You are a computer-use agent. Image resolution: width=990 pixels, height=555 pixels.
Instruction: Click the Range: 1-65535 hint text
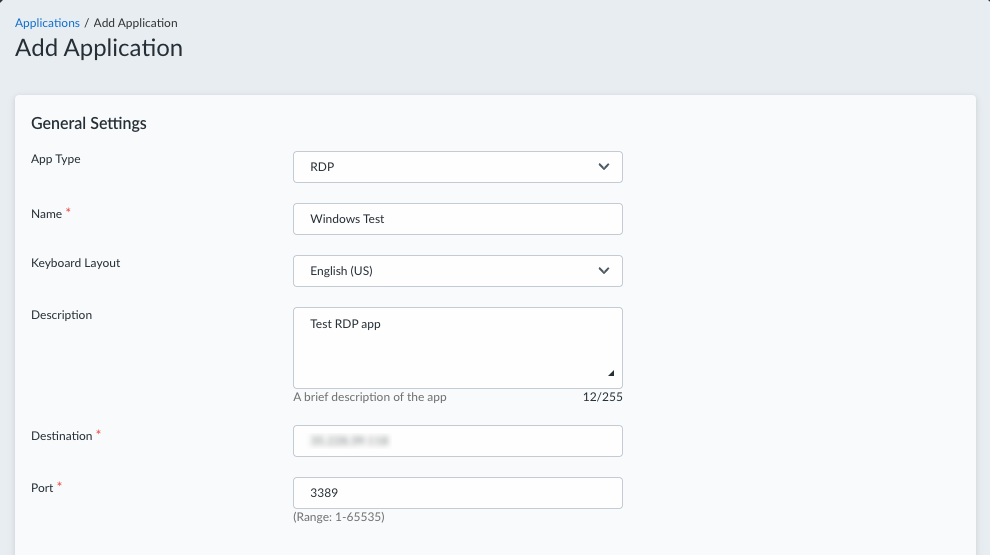pyautogui.click(x=339, y=517)
